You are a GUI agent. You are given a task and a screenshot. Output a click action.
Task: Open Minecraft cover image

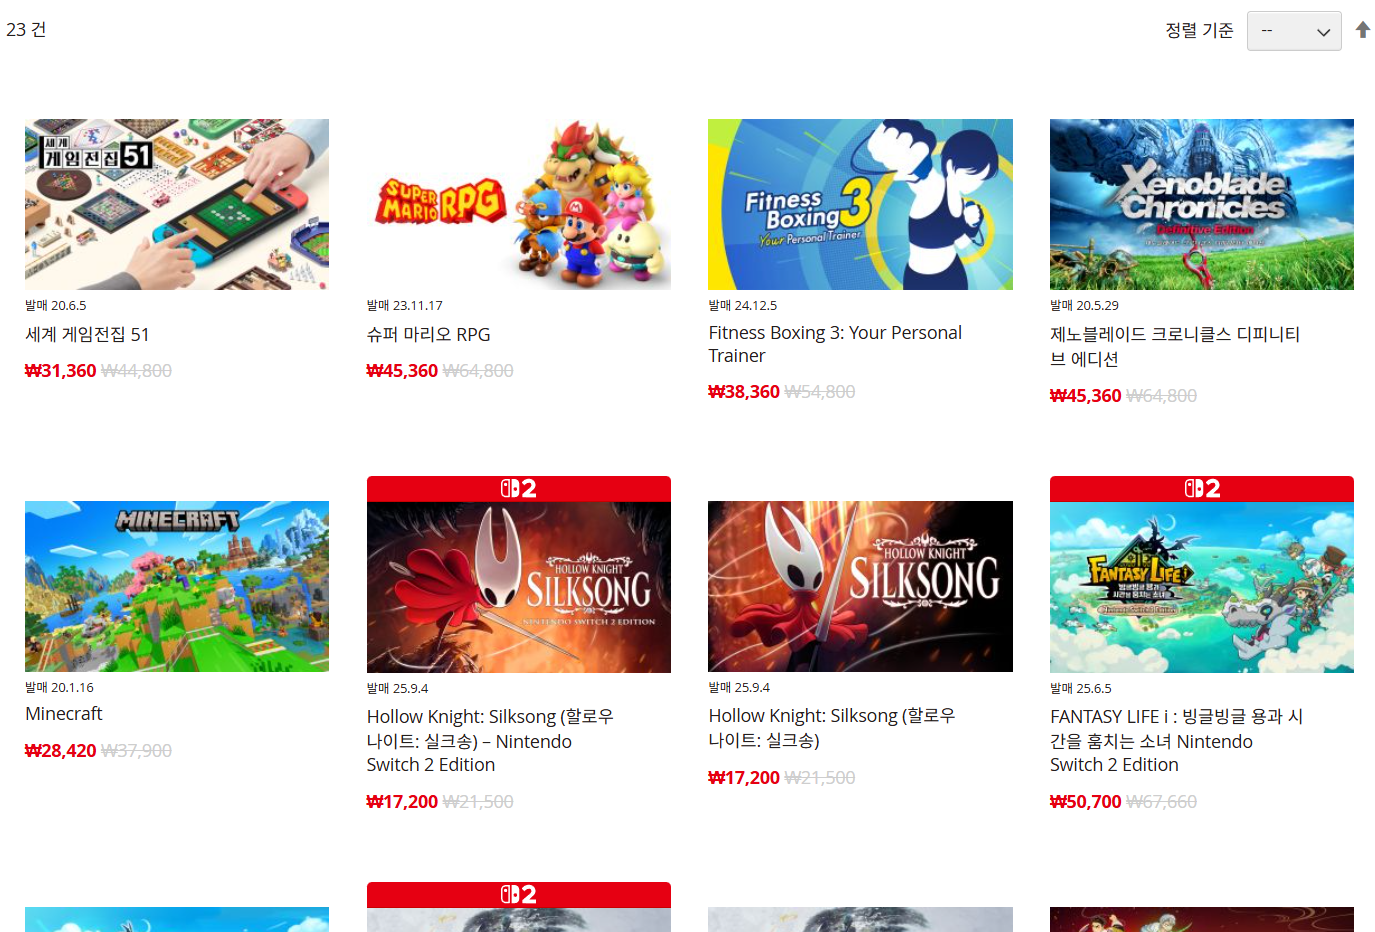click(177, 586)
